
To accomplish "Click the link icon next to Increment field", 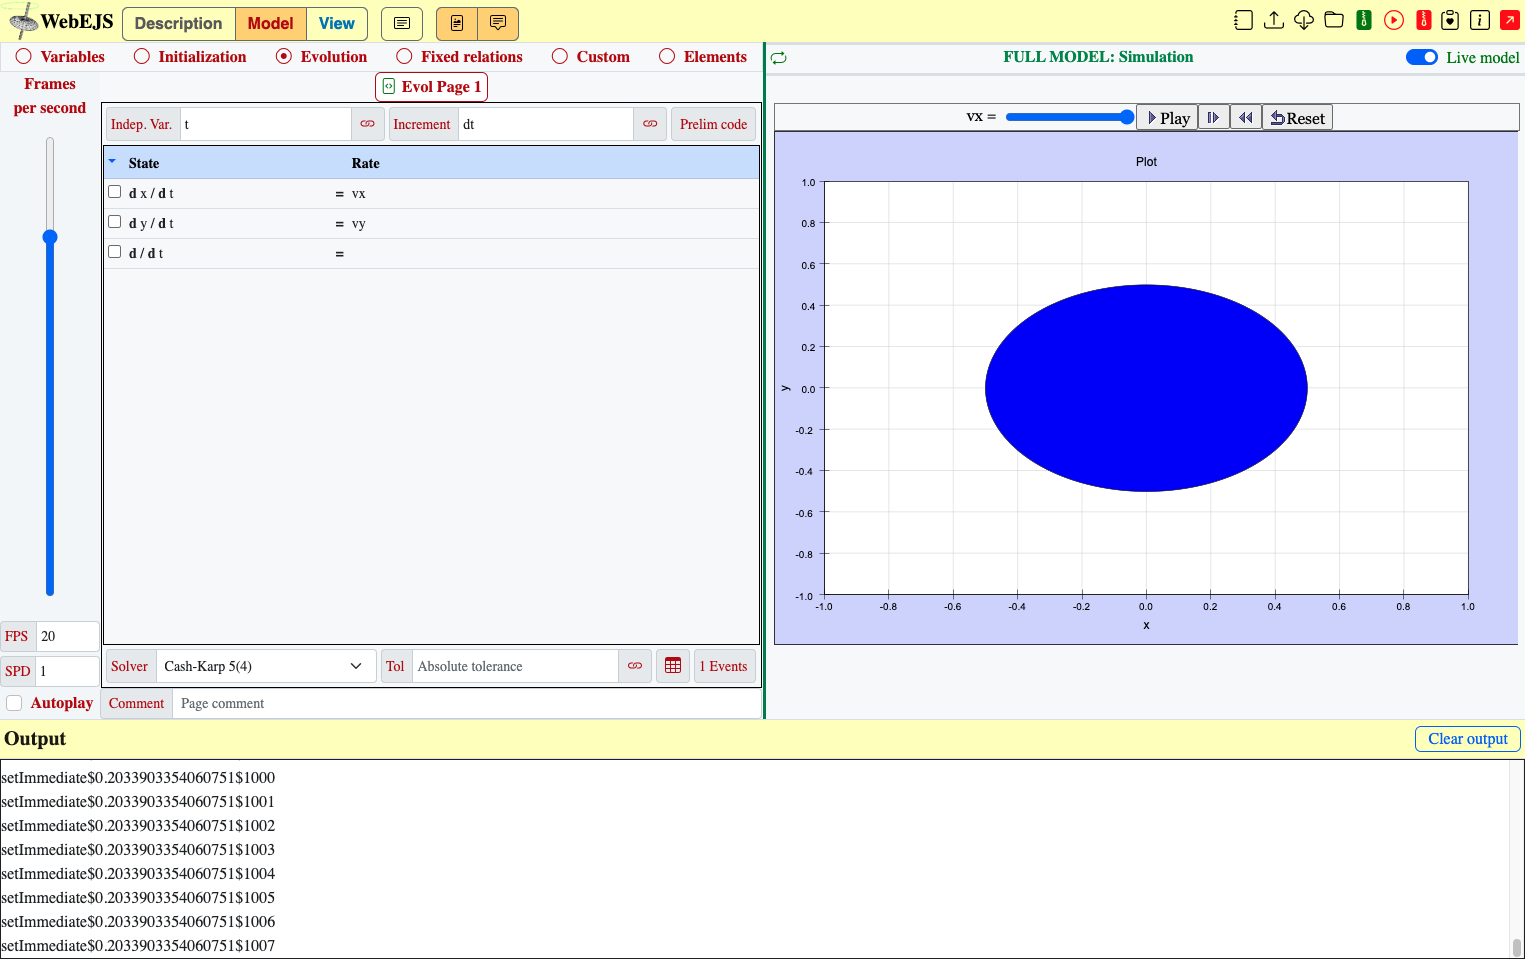I will (650, 124).
